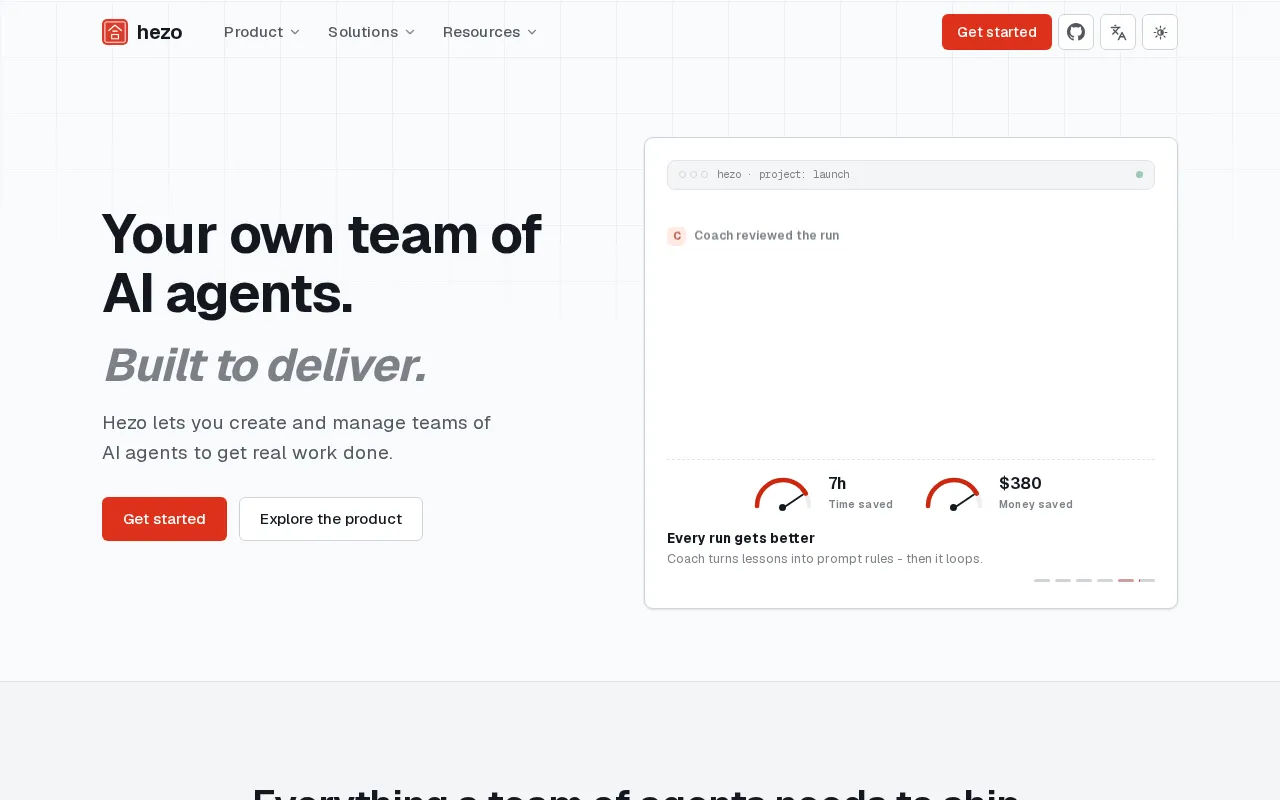Click the '$380' money saved value
Image resolution: width=1280 pixels, height=800 pixels.
tap(1020, 483)
